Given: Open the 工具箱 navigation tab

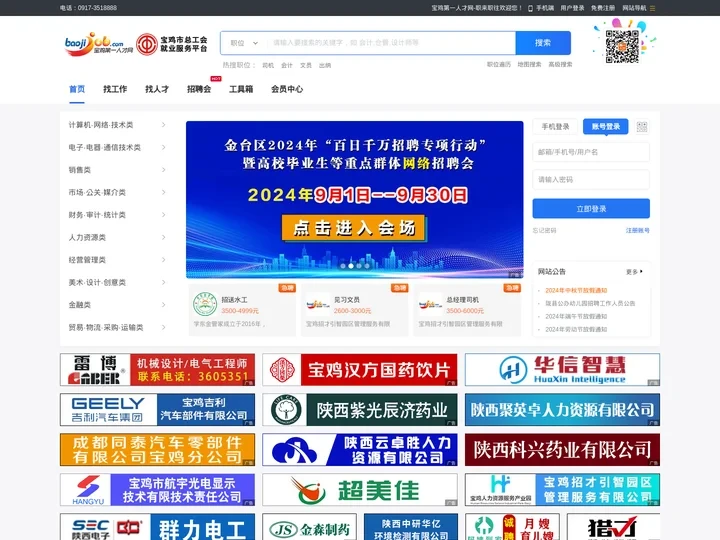Looking at the screenshot, I should point(241,89).
